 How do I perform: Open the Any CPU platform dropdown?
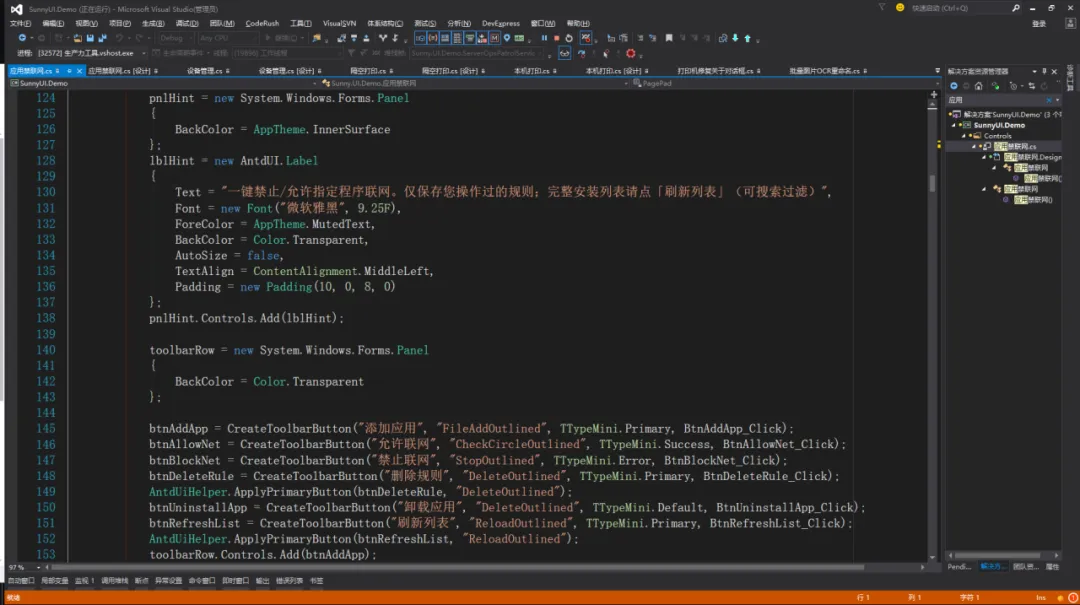coord(227,39)
